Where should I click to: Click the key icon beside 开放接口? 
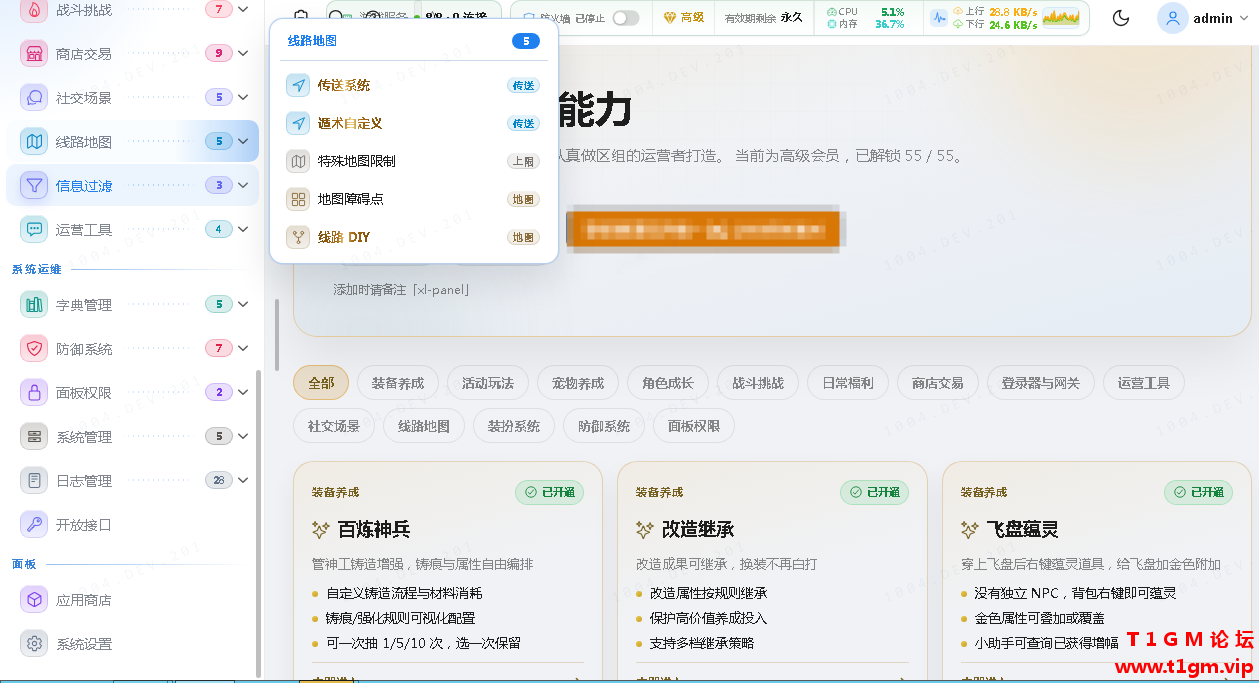[x=35, y=525]
